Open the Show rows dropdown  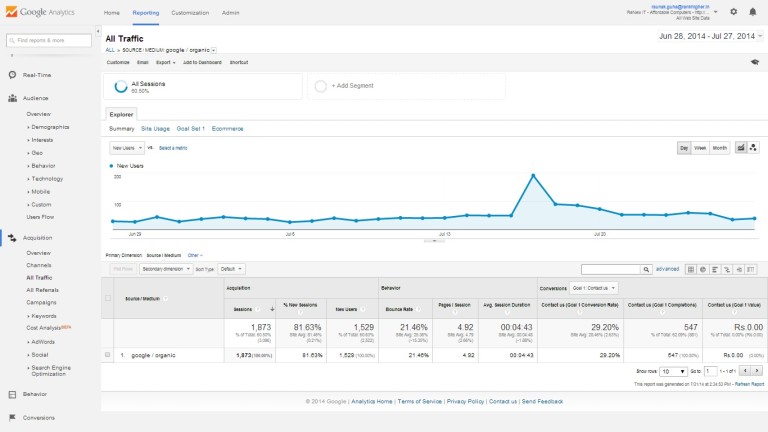[x=671, y=371]
